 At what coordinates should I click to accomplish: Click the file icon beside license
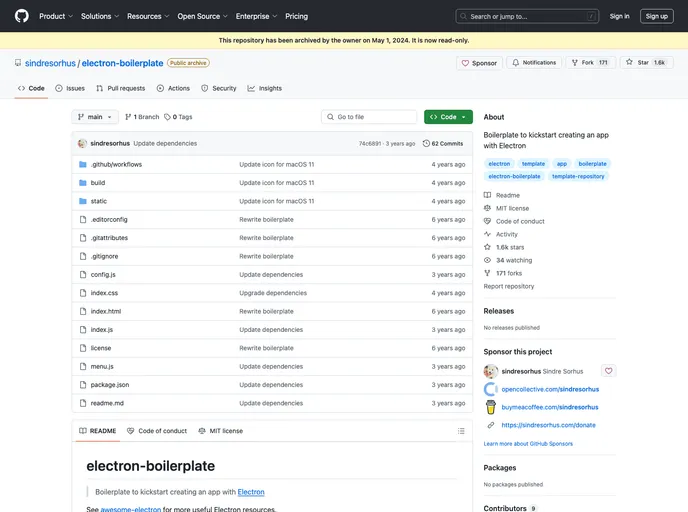coord(83,348)
